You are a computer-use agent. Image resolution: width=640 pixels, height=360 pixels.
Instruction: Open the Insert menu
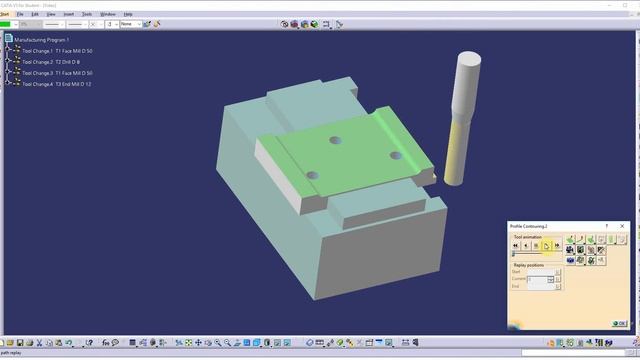point(69,14)
